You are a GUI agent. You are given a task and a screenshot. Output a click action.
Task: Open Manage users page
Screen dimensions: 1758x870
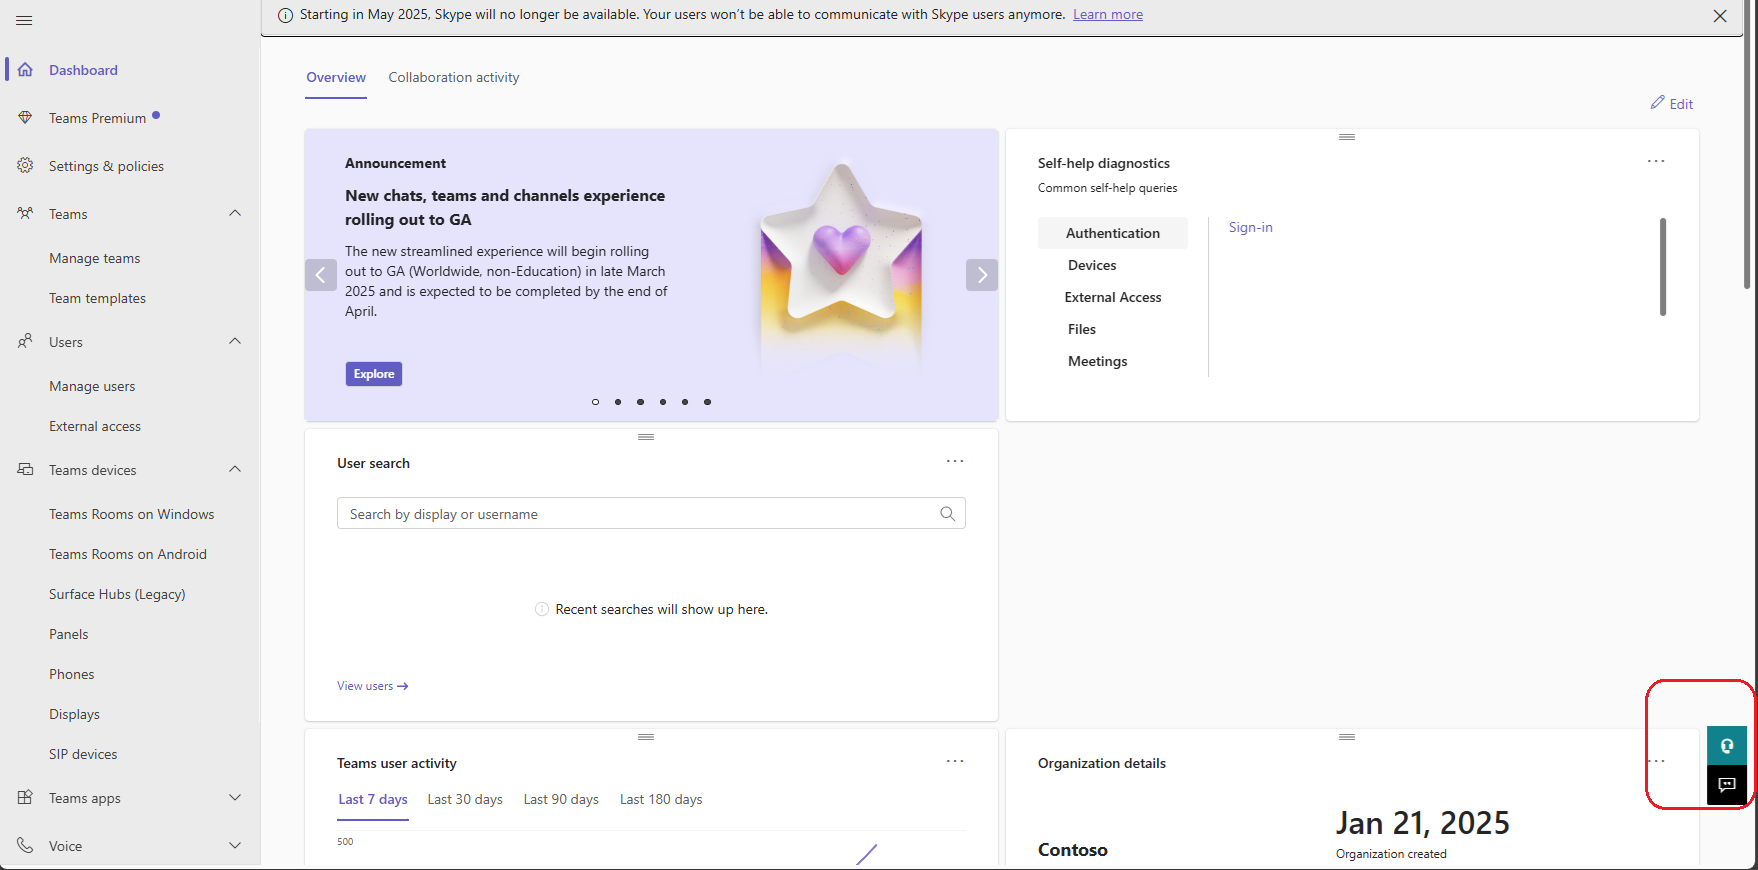[92, 386]
